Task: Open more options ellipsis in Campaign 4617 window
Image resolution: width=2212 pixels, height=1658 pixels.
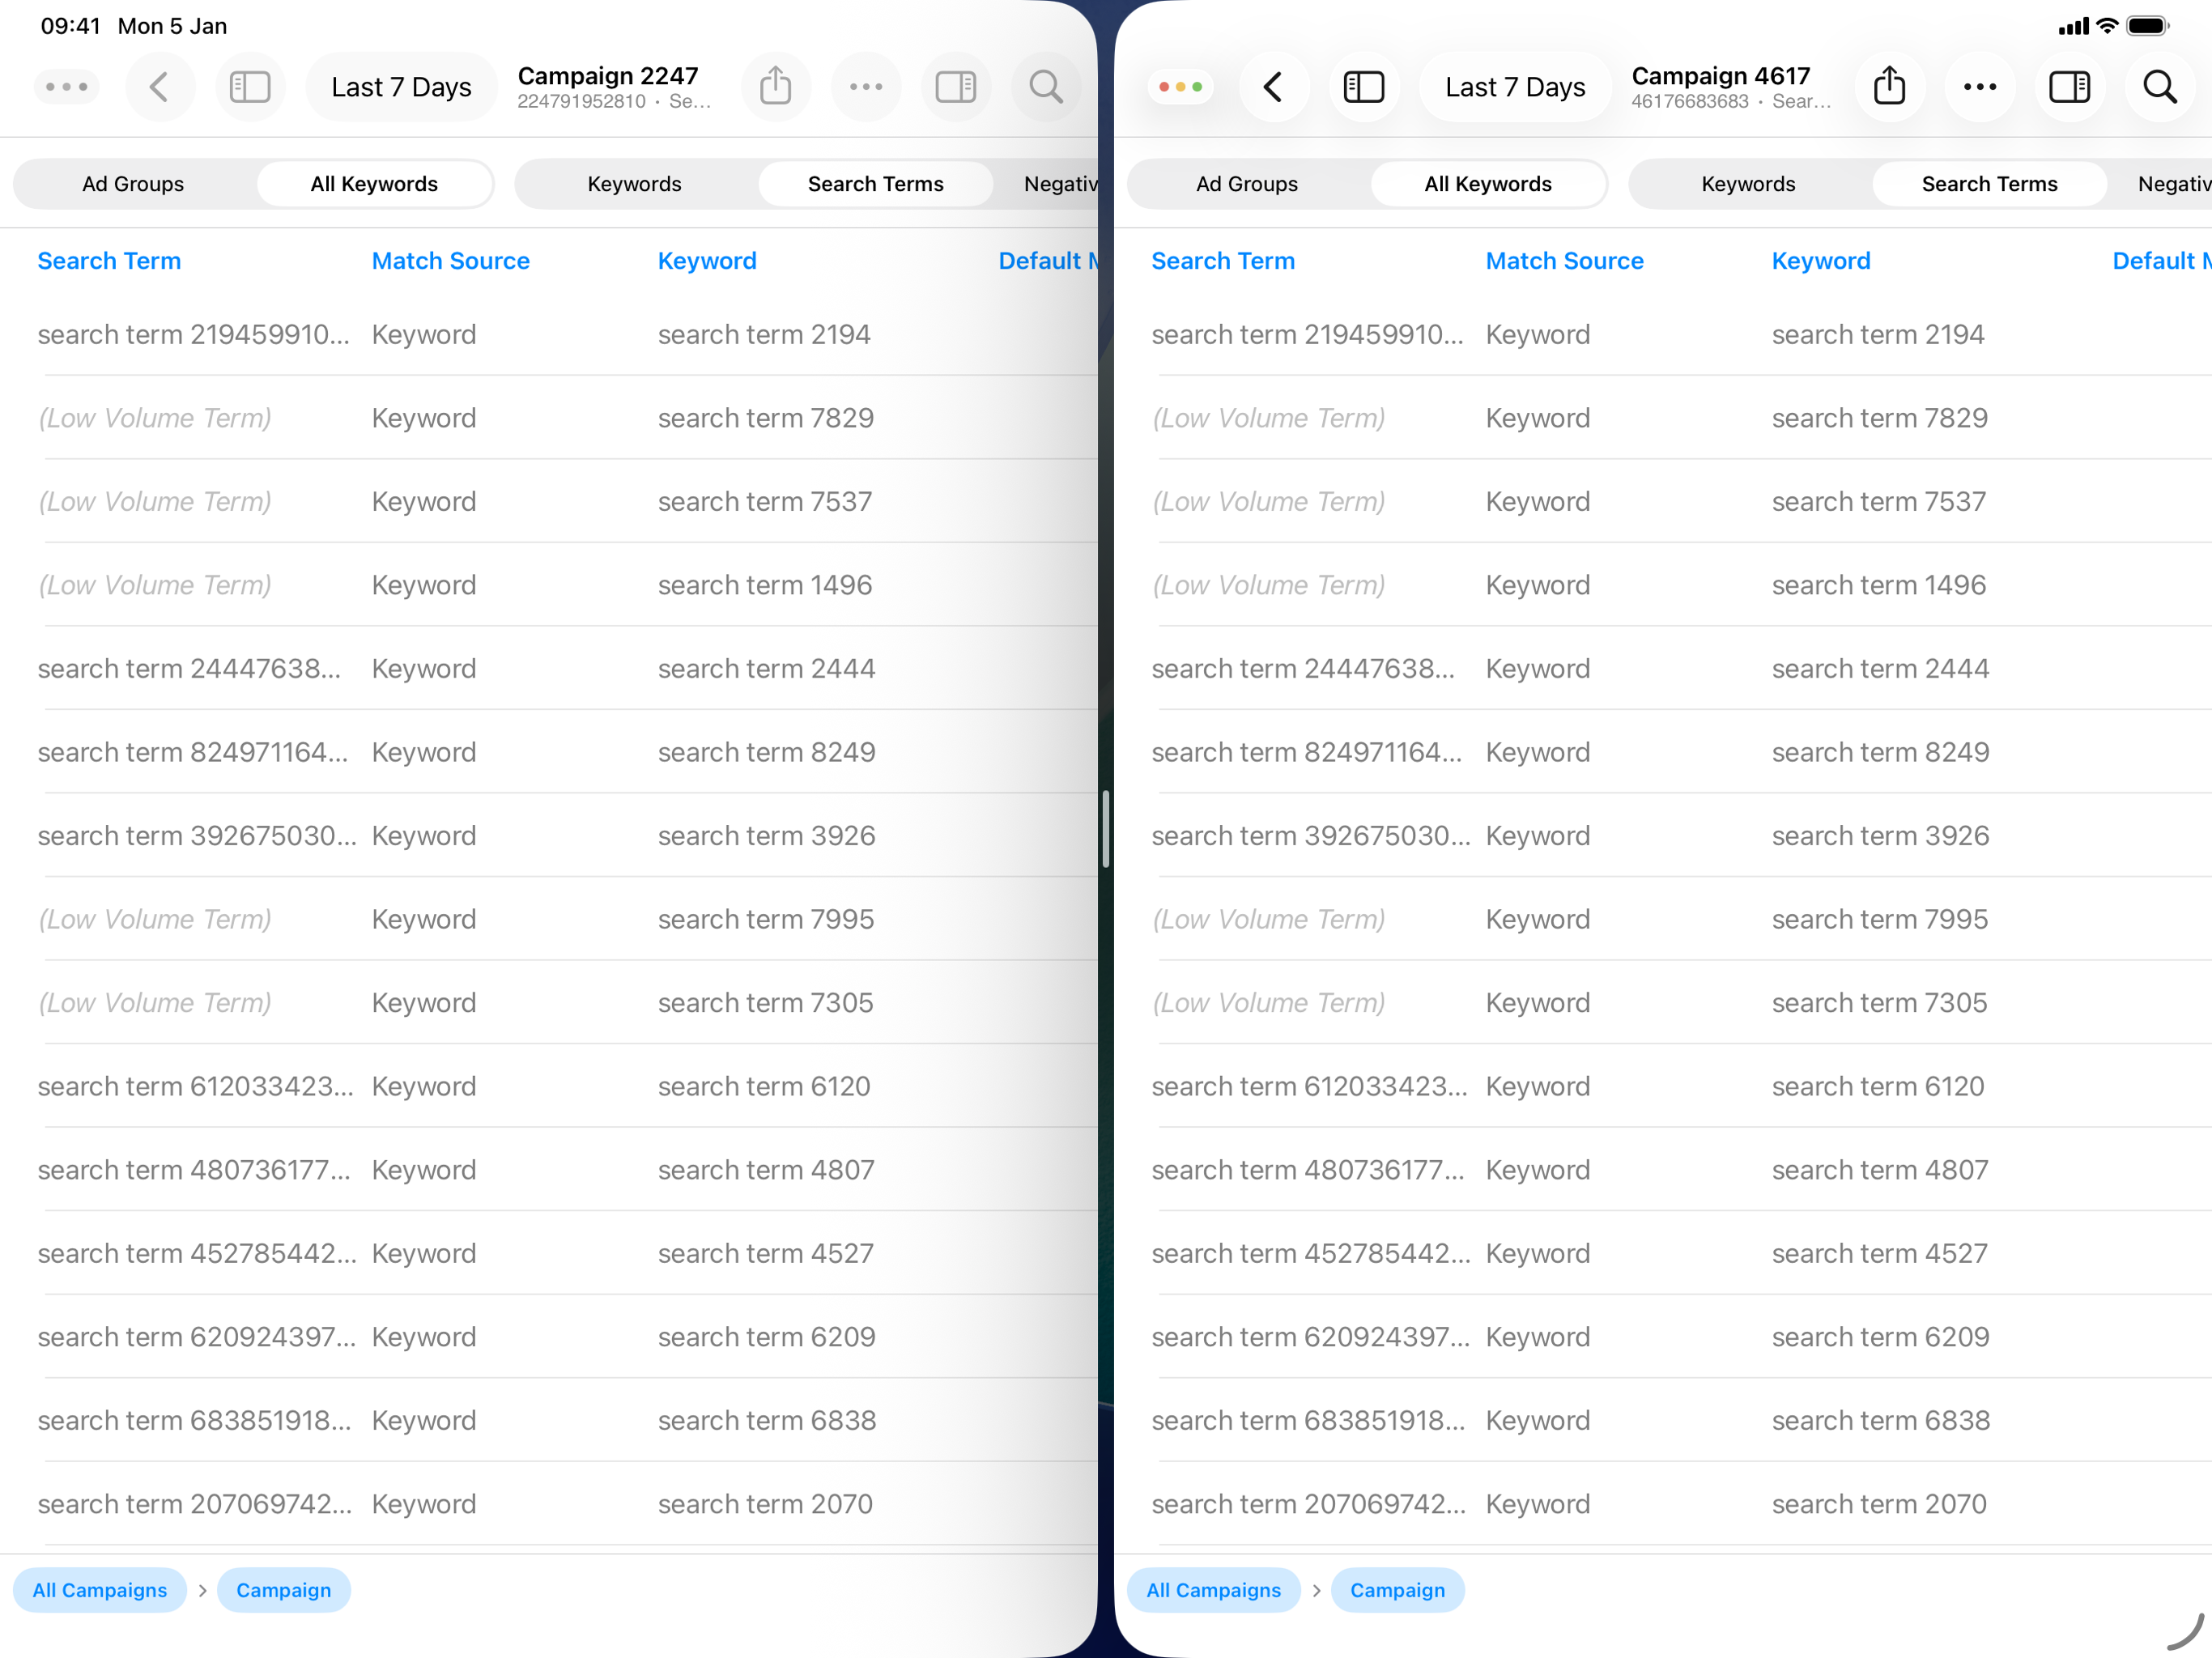Action: (1979, 87)
